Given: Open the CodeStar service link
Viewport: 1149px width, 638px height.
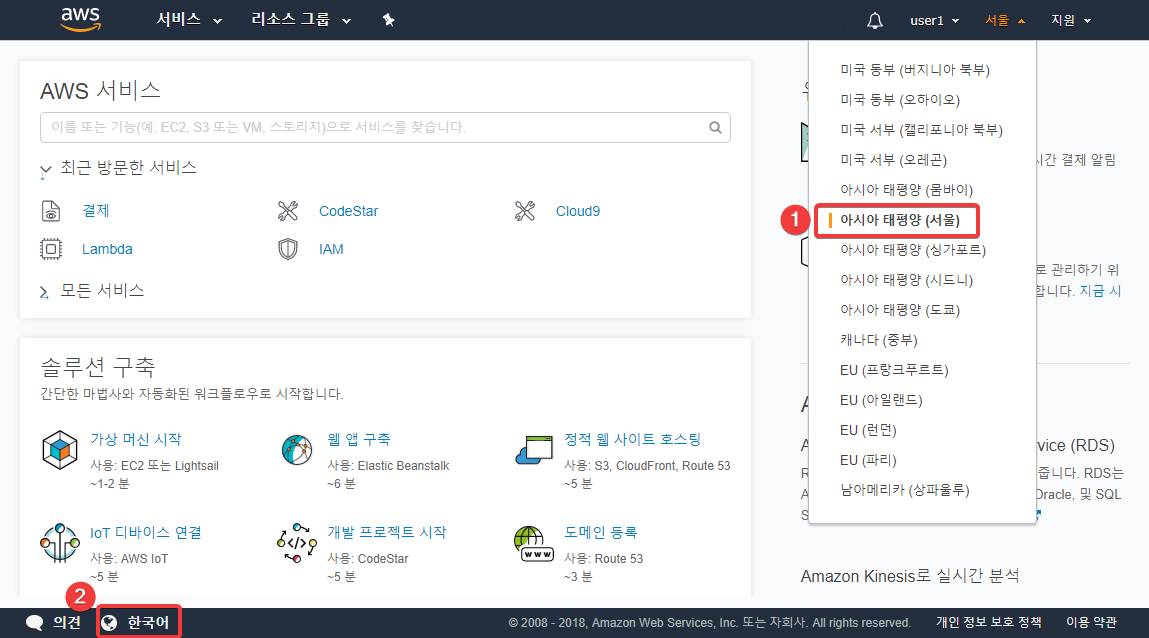Looking at the screenshot, I should tap(348, 211).
